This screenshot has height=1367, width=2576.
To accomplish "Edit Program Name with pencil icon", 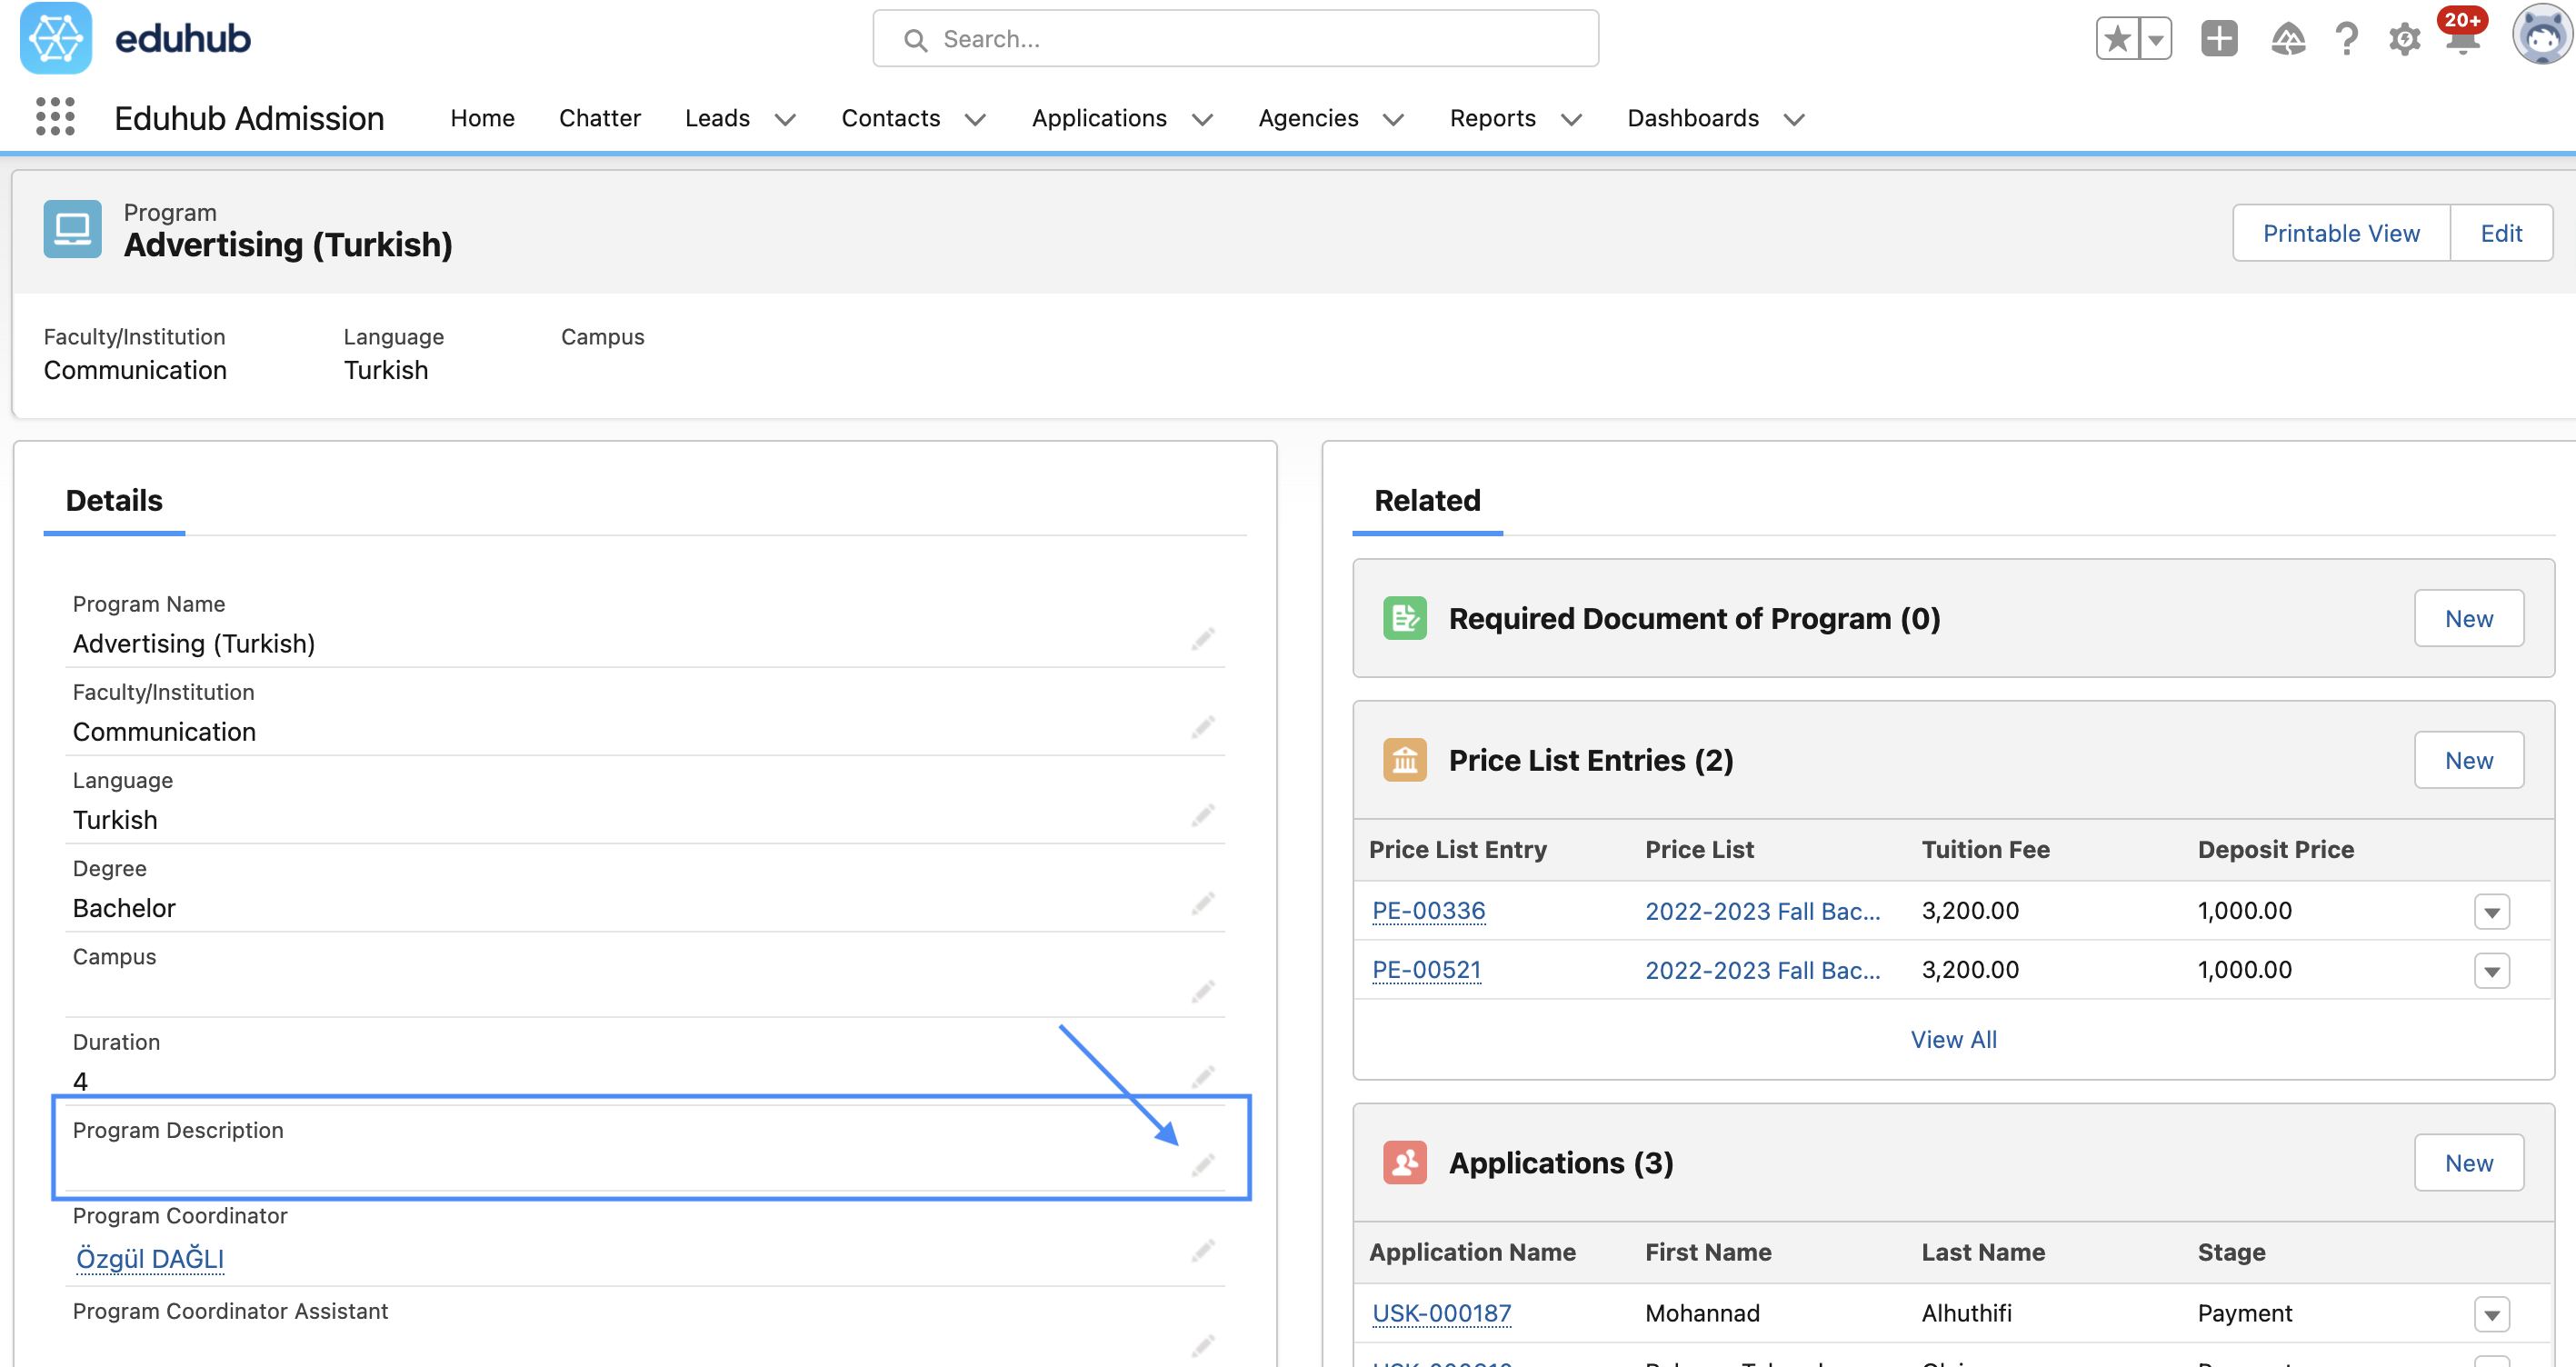I will point(1203,639).
